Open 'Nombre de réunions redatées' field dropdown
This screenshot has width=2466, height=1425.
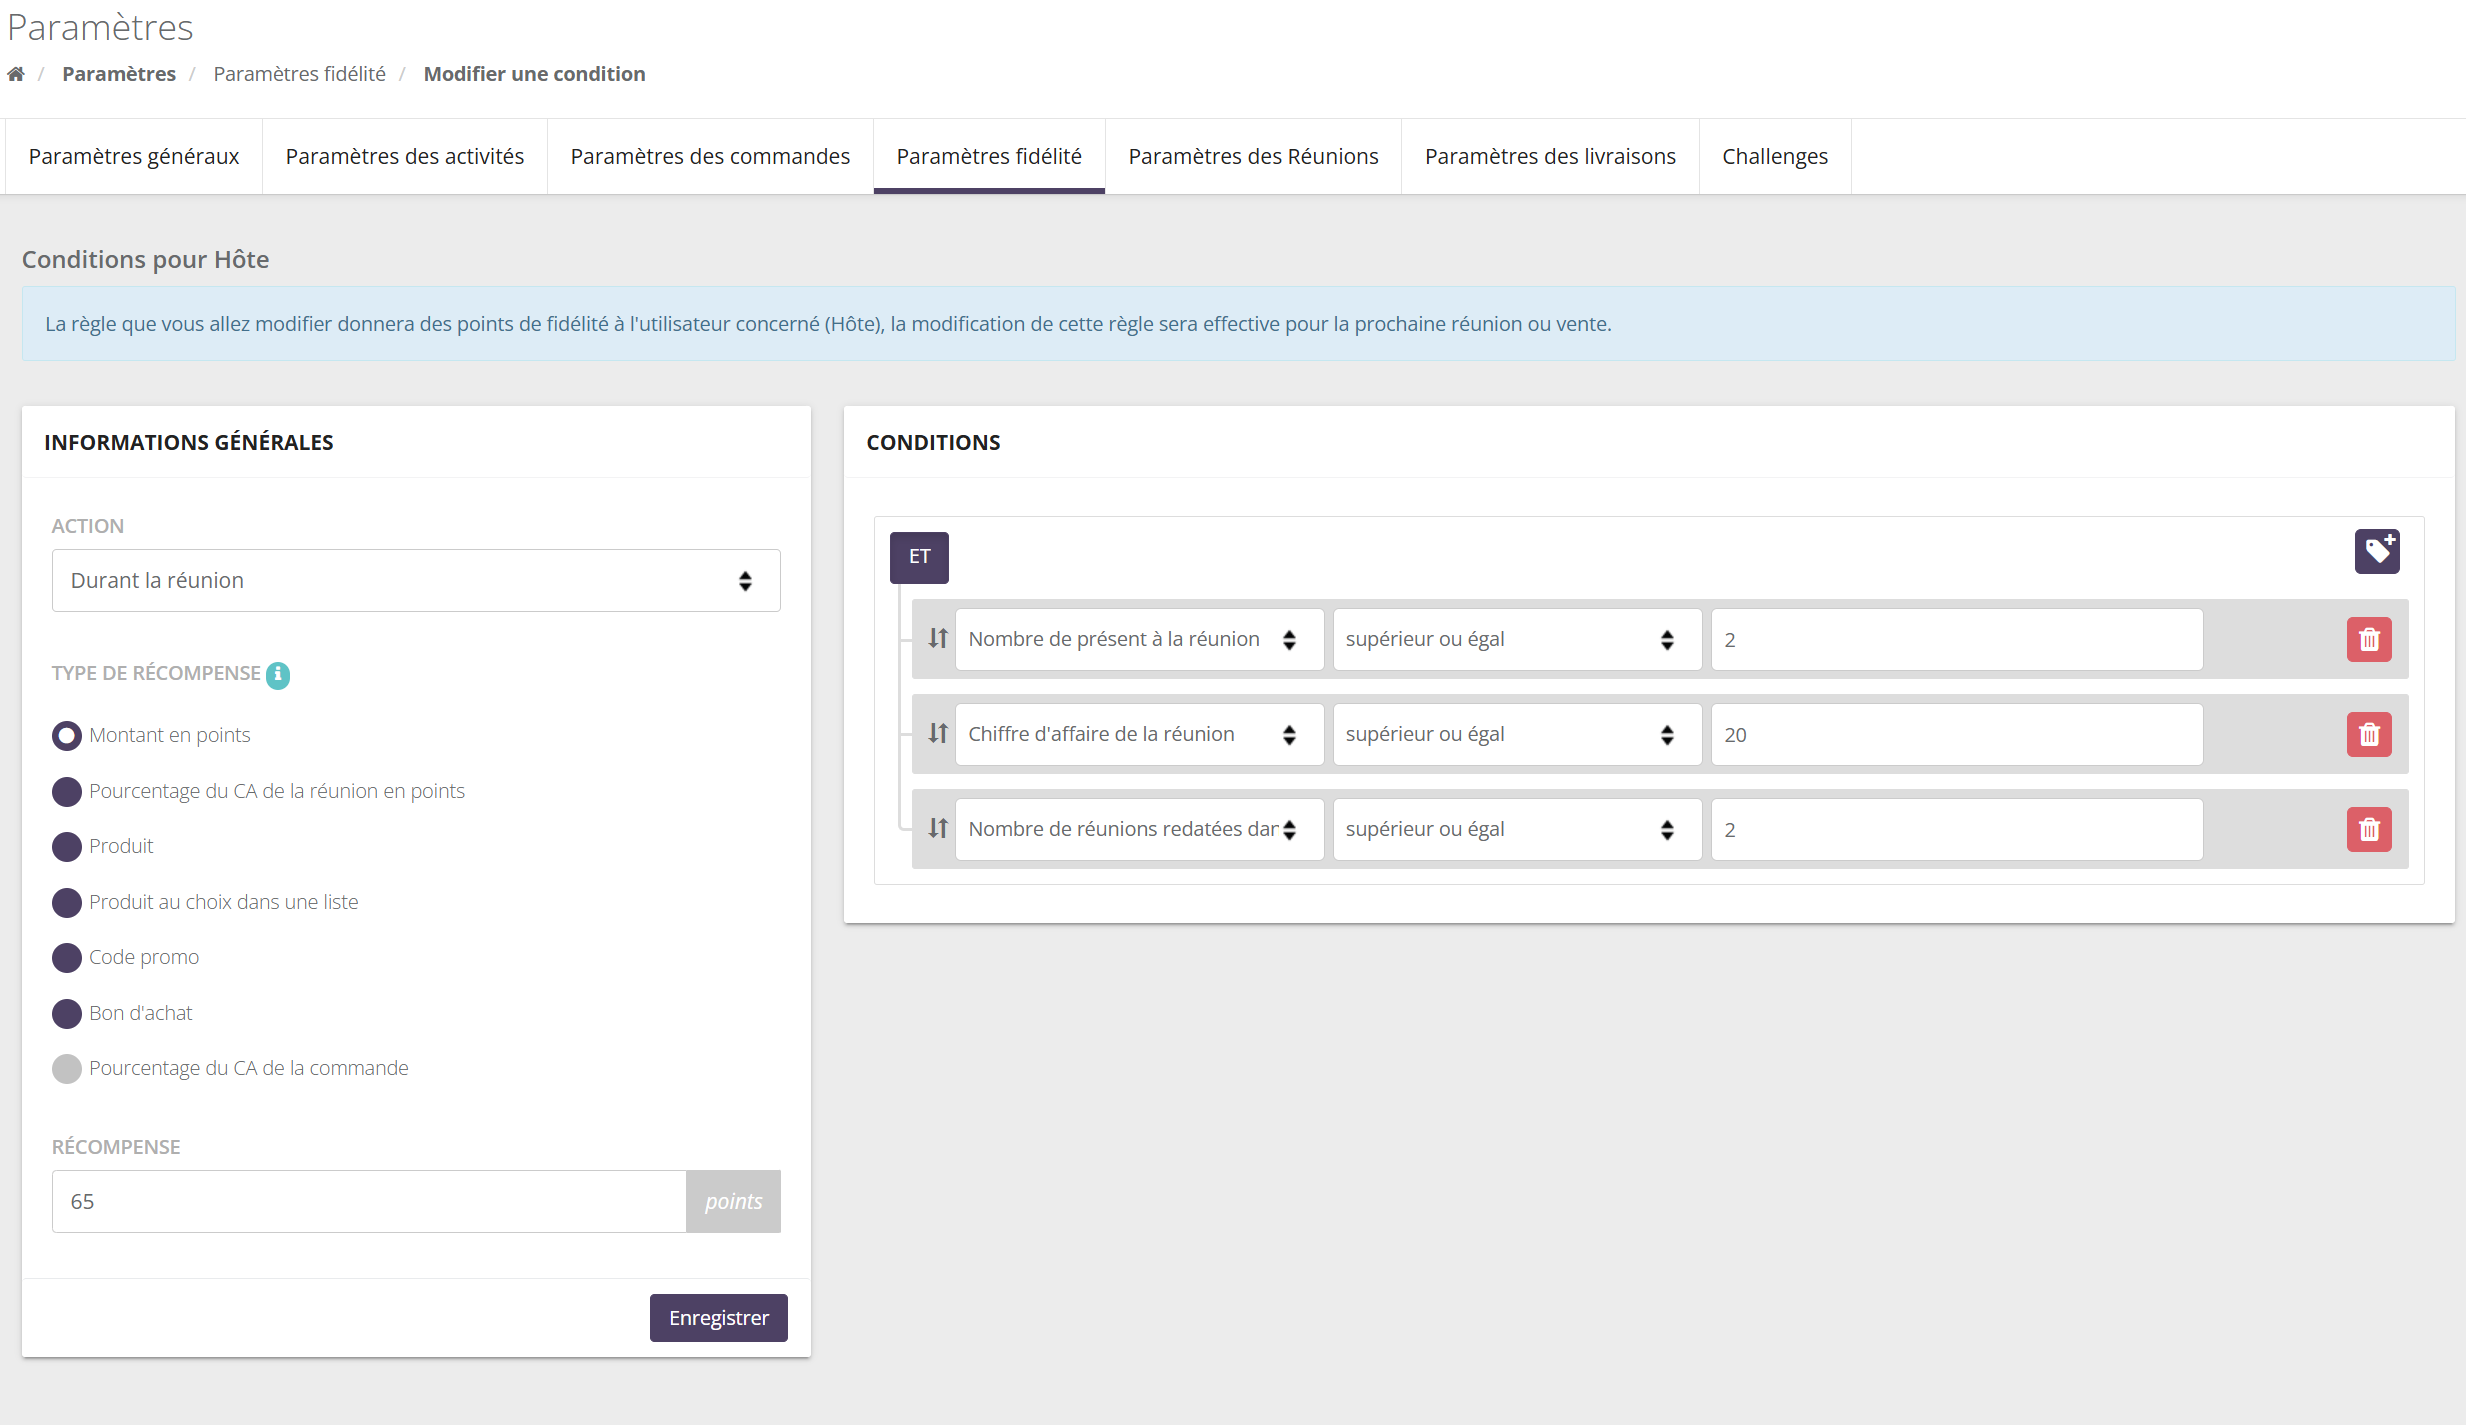(1139, 830)
